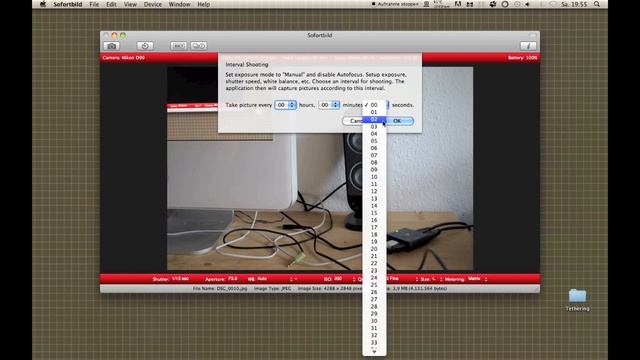Open the Tethering folder on desktop
The image size is (640, 360).
(578, 299)
